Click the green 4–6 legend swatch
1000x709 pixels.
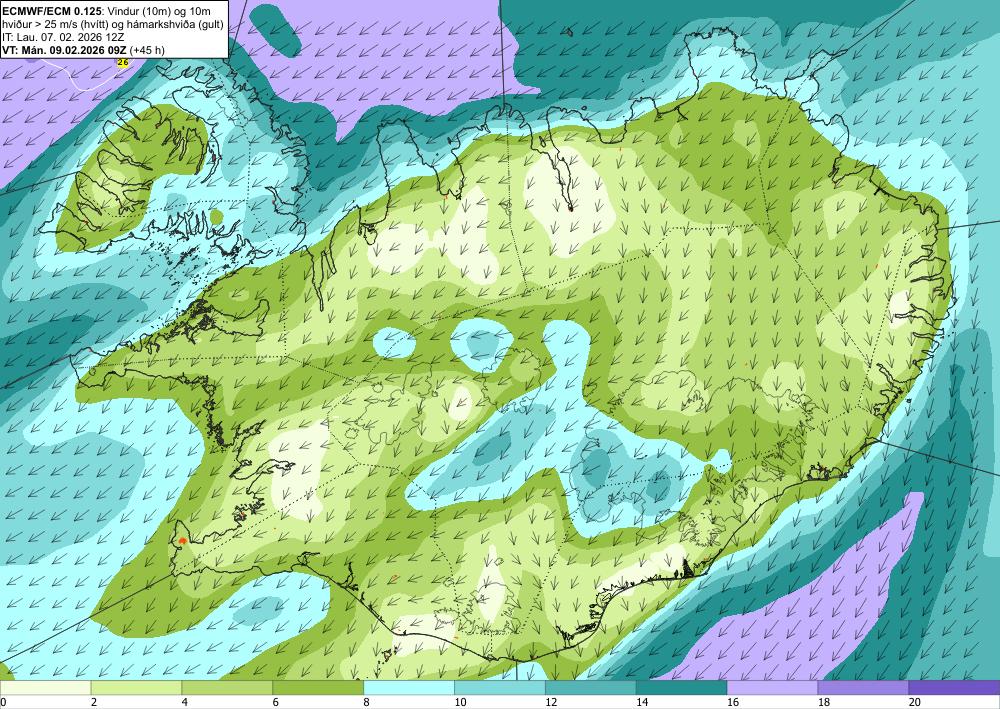(227, 687)
